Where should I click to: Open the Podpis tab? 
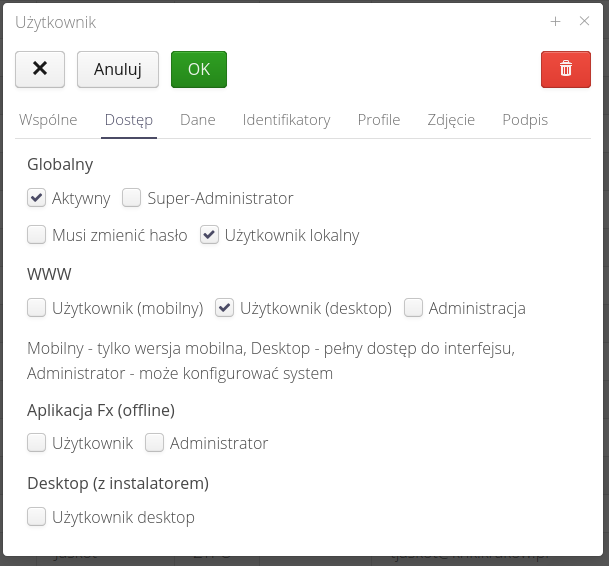point(525,120)
